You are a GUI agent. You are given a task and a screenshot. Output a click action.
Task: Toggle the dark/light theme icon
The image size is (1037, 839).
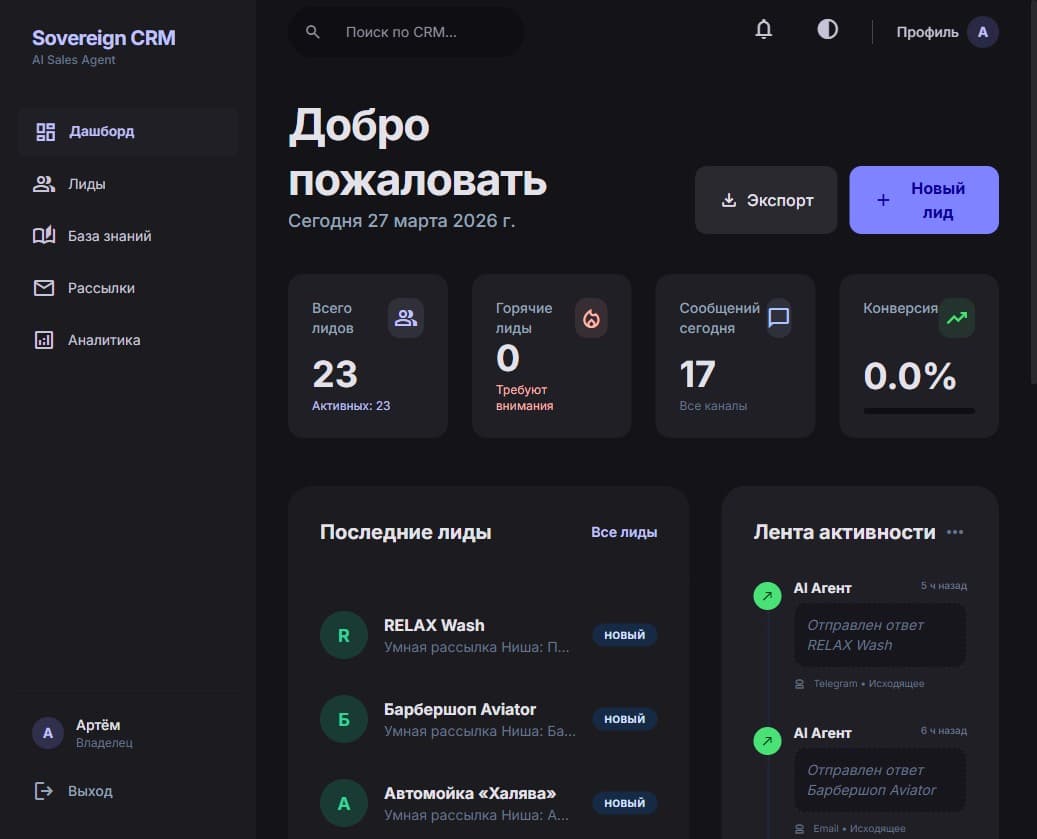tap(827, 30)
